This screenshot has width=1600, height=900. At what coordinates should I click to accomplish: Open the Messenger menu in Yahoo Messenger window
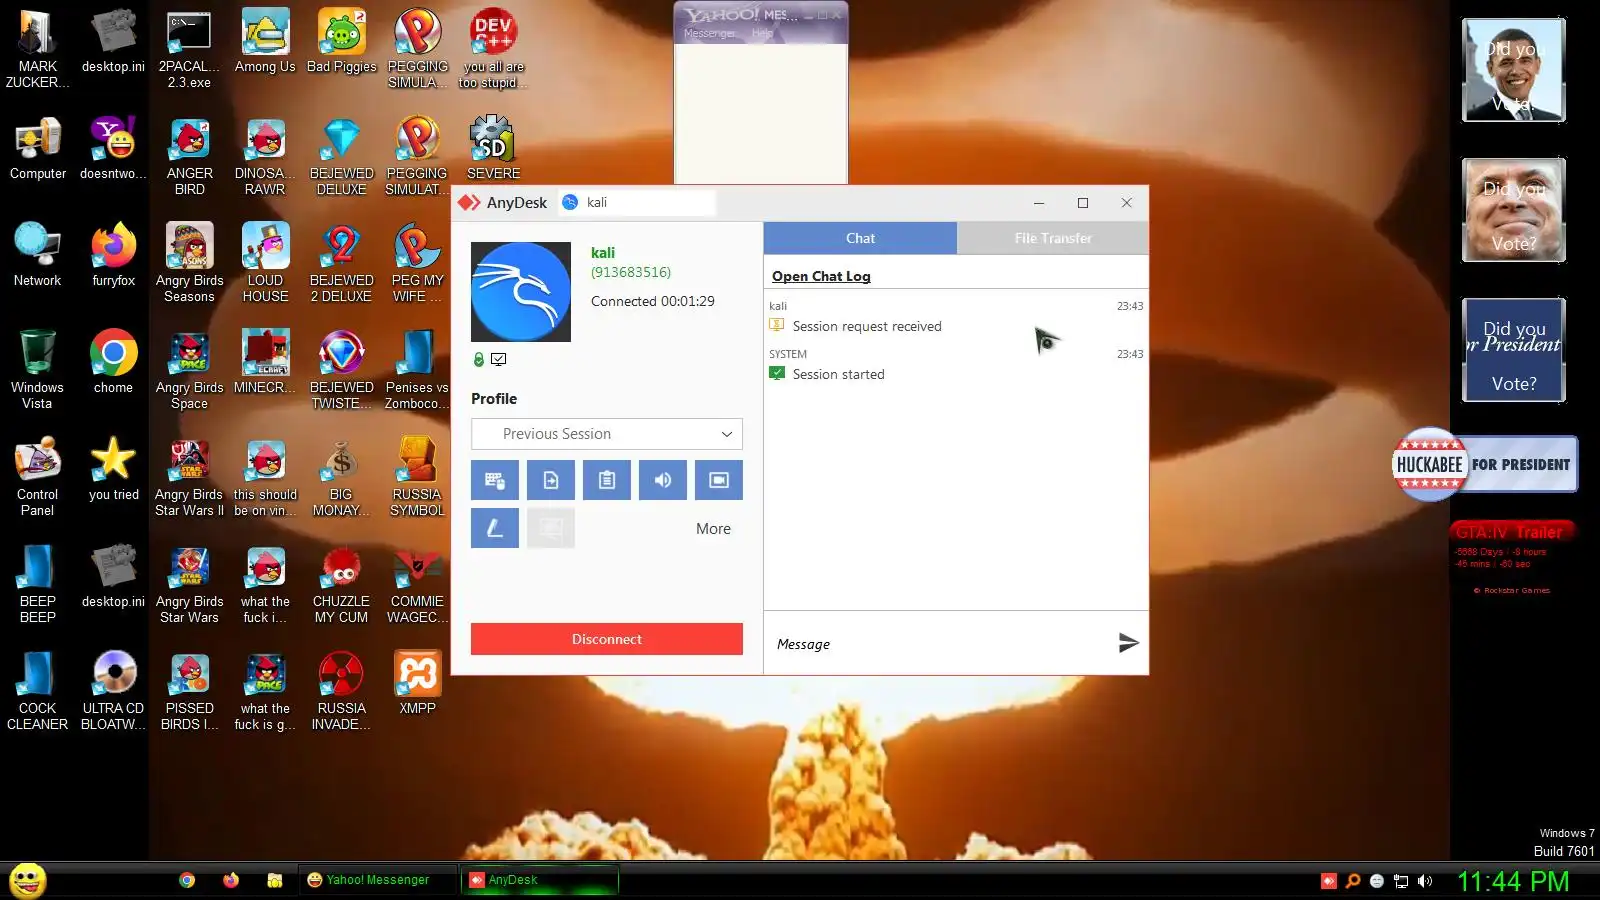click(709, 33)
